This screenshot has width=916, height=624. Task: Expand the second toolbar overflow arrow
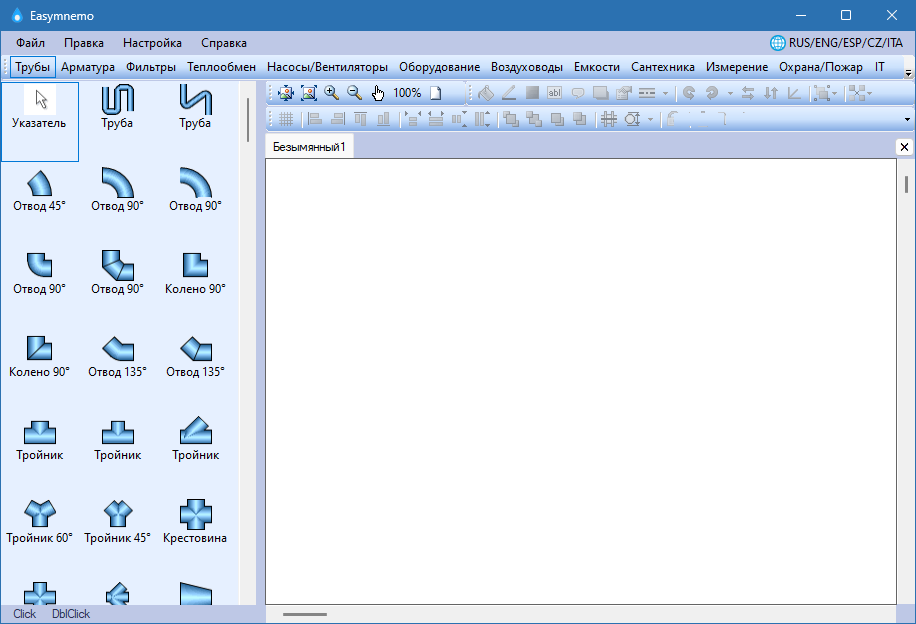click(x=907, y=120)
